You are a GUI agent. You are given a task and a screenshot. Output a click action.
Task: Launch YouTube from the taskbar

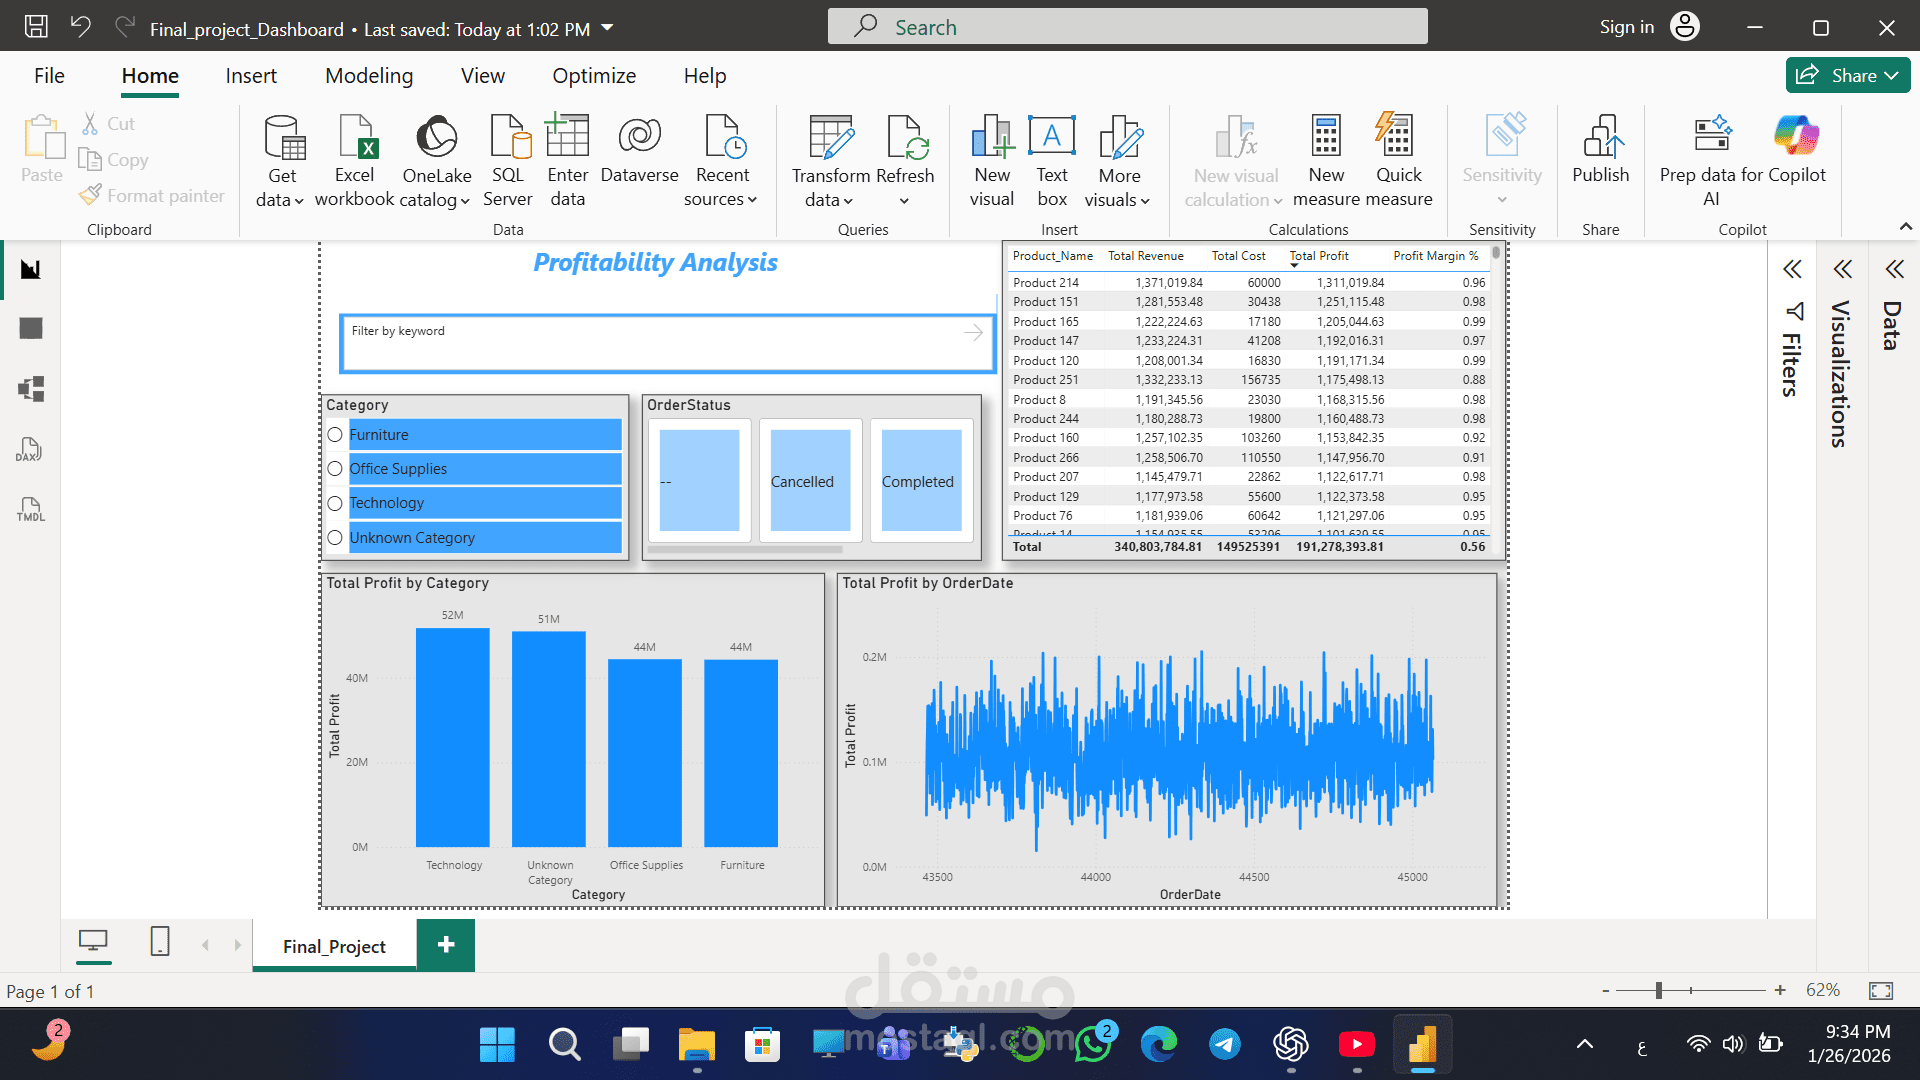[1356, 1044]
